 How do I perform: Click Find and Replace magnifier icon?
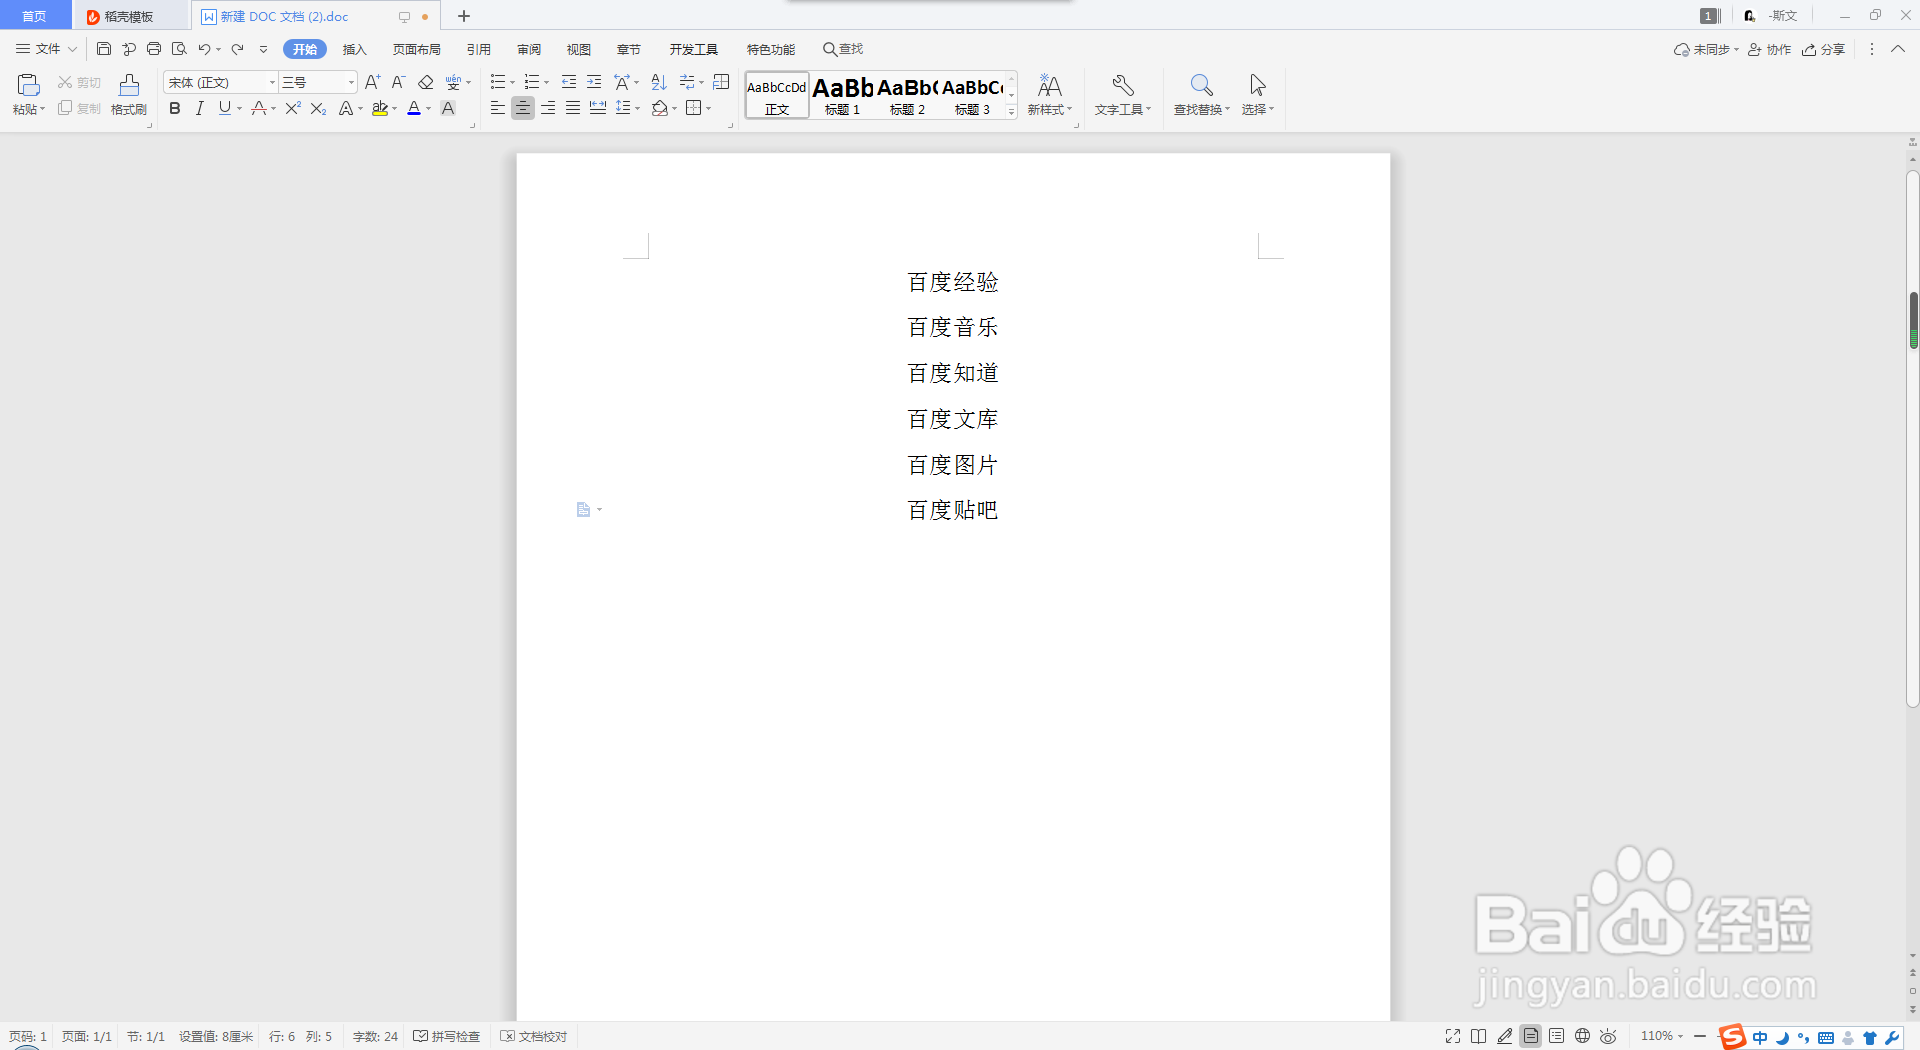(1201, 85)
